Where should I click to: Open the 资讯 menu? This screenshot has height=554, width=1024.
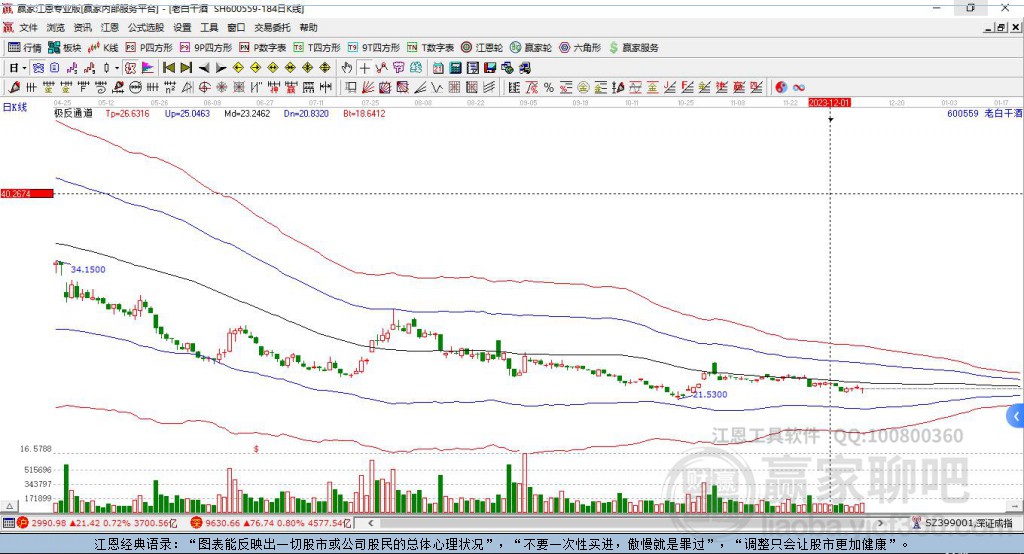[82, 27]
